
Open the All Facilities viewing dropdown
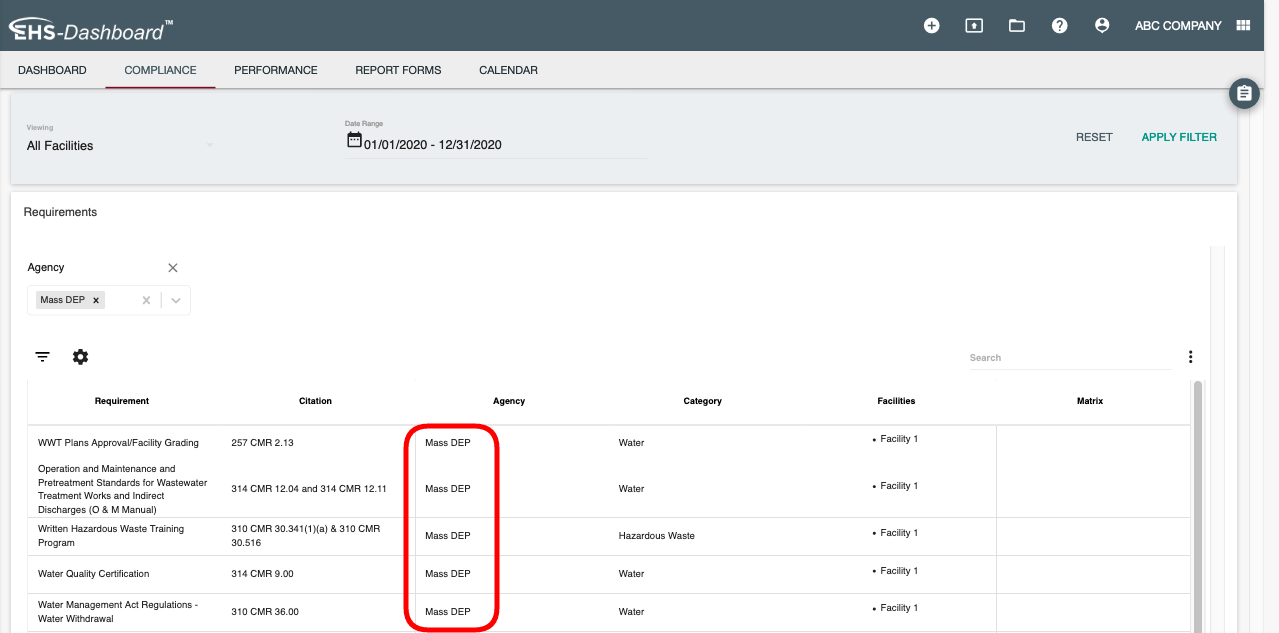[x=120, y=146]
